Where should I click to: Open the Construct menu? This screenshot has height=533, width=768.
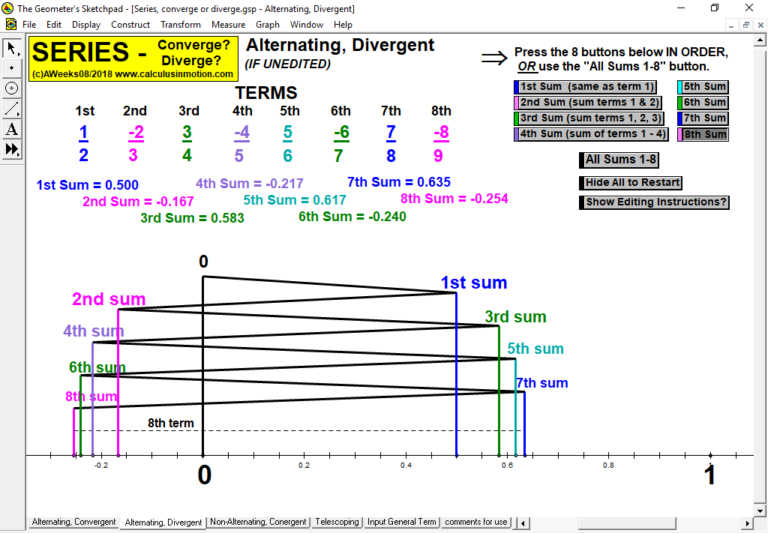coord(131,24)
